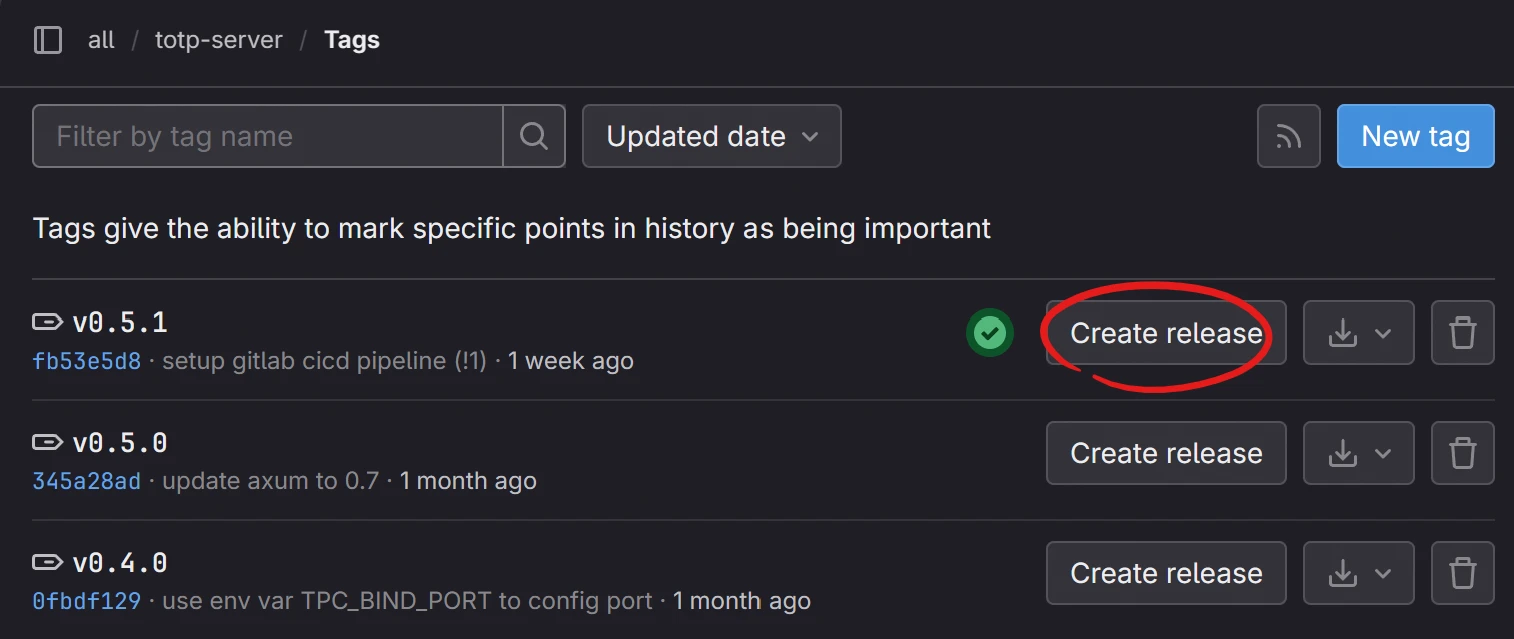Open the tags RSS feed icon
The width and height of the screenshot is (1514, 639).
(x=1288, y=136)
